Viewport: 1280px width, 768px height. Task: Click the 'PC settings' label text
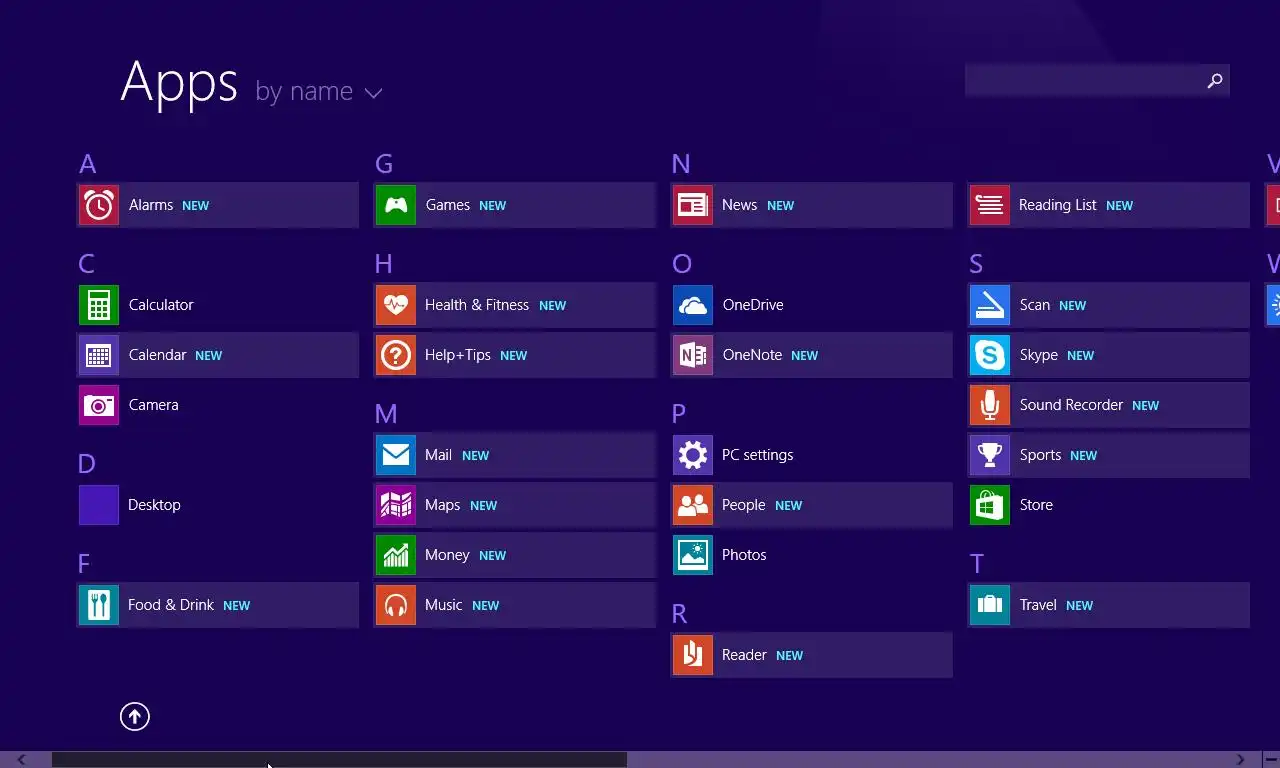coord(758,455)
